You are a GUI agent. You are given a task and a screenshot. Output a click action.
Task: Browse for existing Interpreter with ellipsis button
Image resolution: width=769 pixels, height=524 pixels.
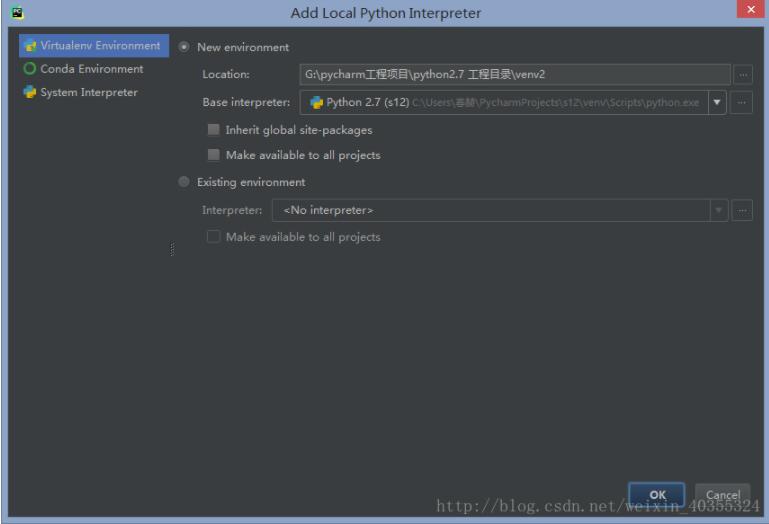click(743, 210)
